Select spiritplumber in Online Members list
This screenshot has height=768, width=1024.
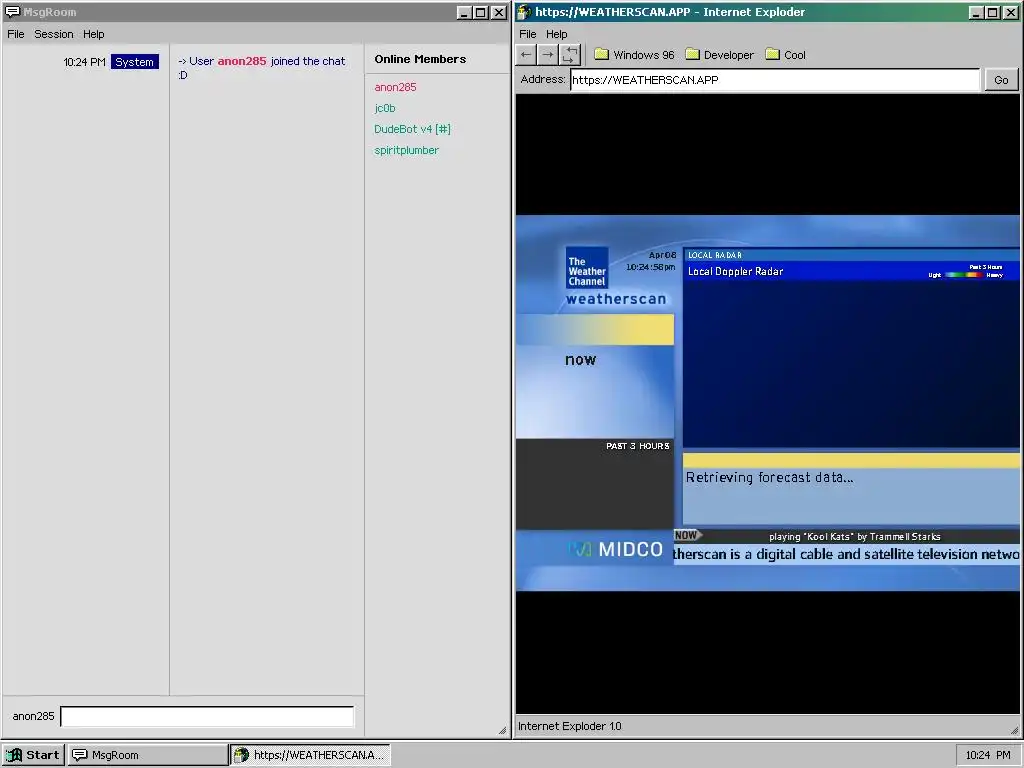pyautogui.click(x=406, y=150)
